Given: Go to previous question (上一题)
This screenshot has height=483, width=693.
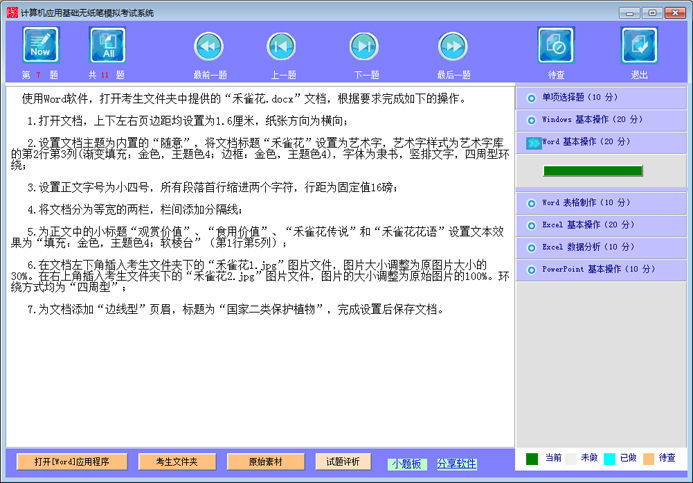Looking at the screenshot, I should click(282, 46).
